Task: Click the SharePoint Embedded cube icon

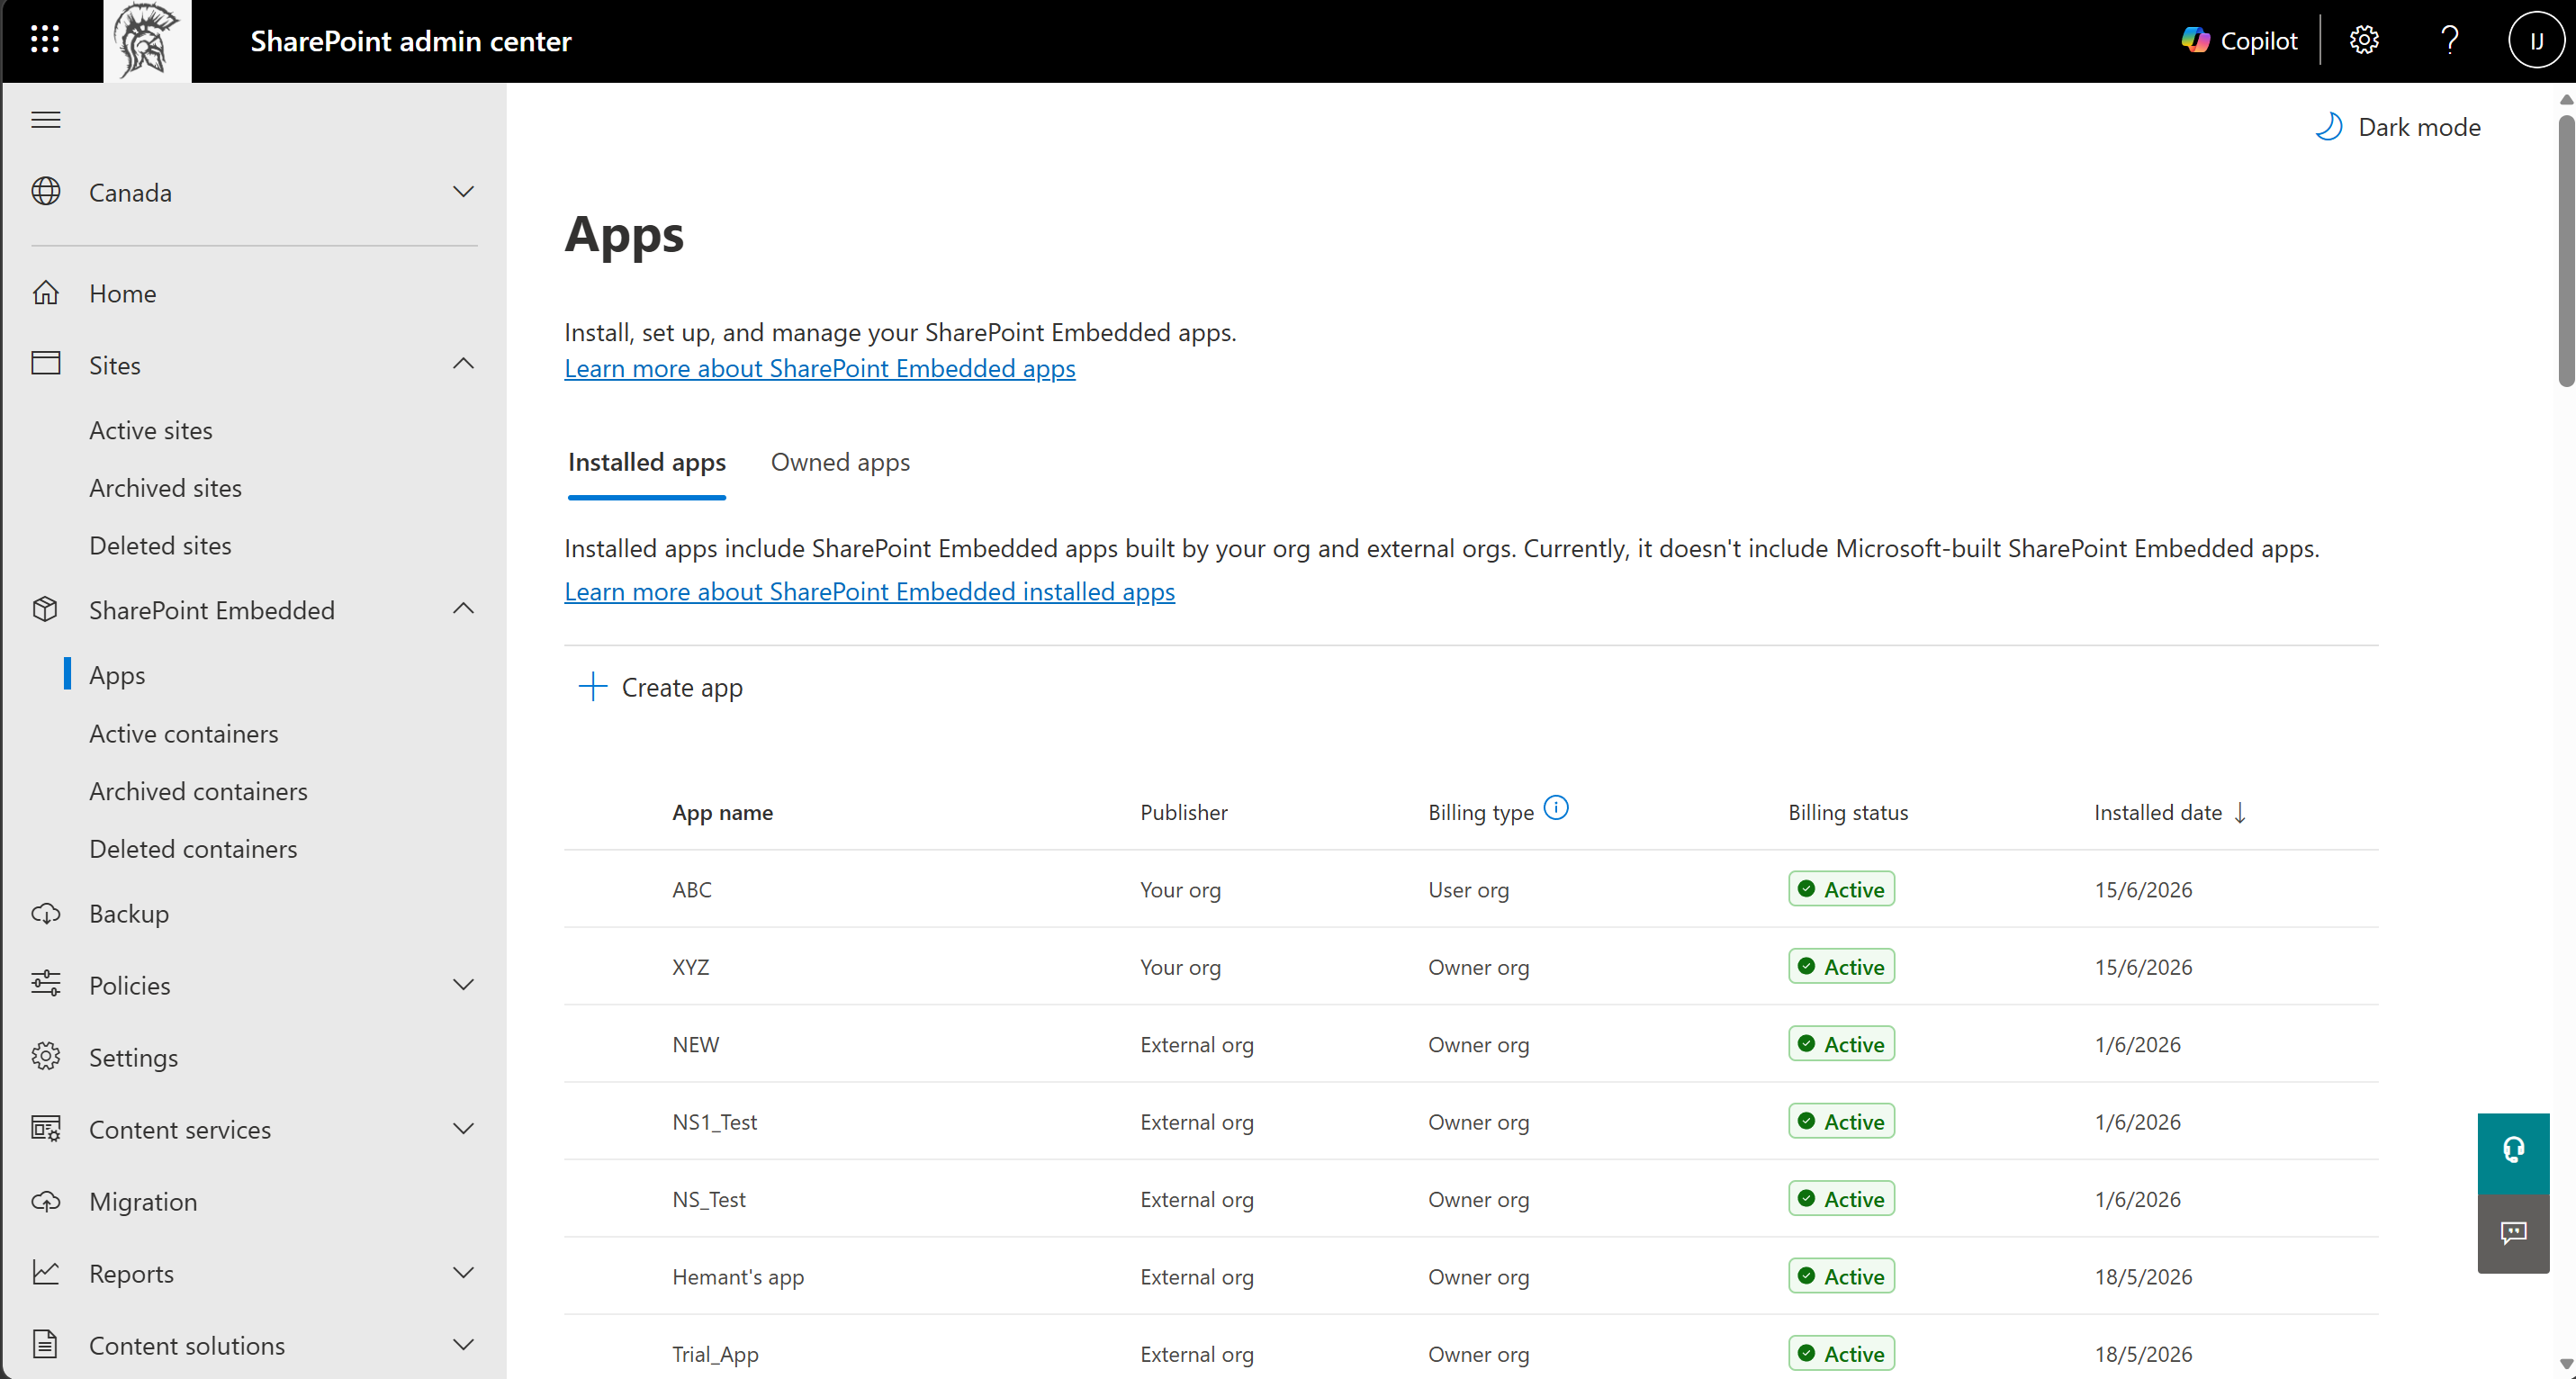Action: point(46,609)
